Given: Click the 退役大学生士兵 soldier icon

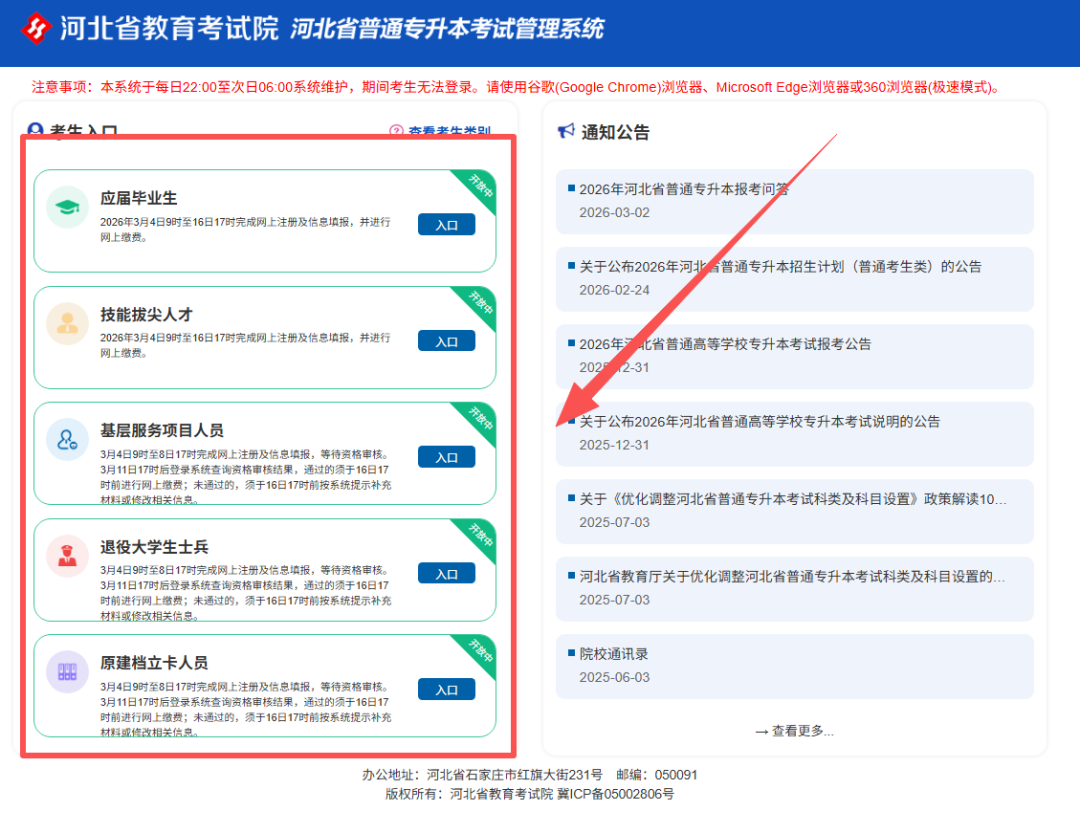Looking at the screenshot, I should [67, 555].
